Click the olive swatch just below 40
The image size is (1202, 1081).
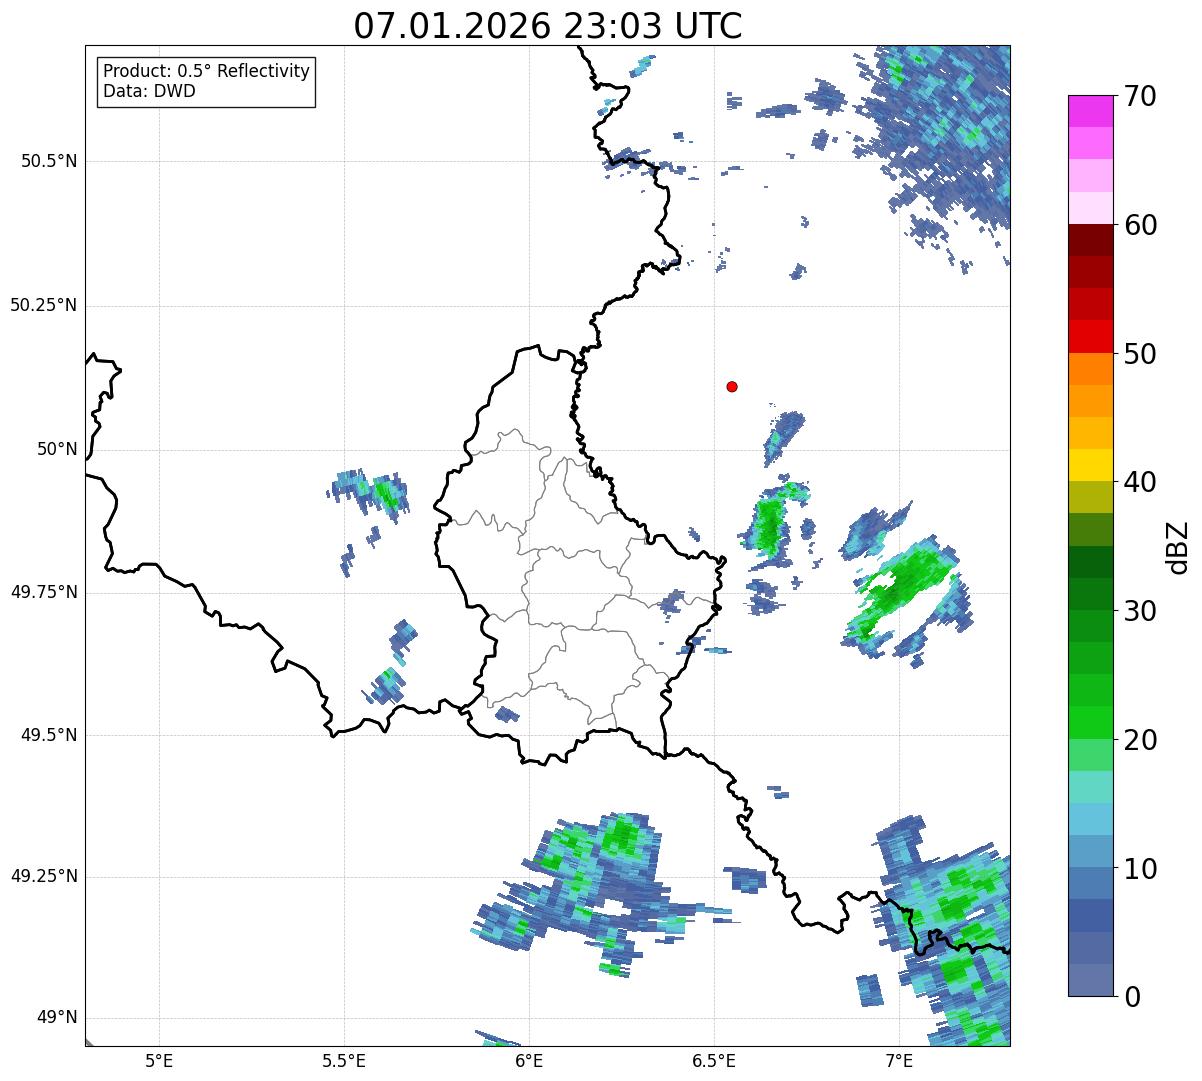[x=1090, y=497]
